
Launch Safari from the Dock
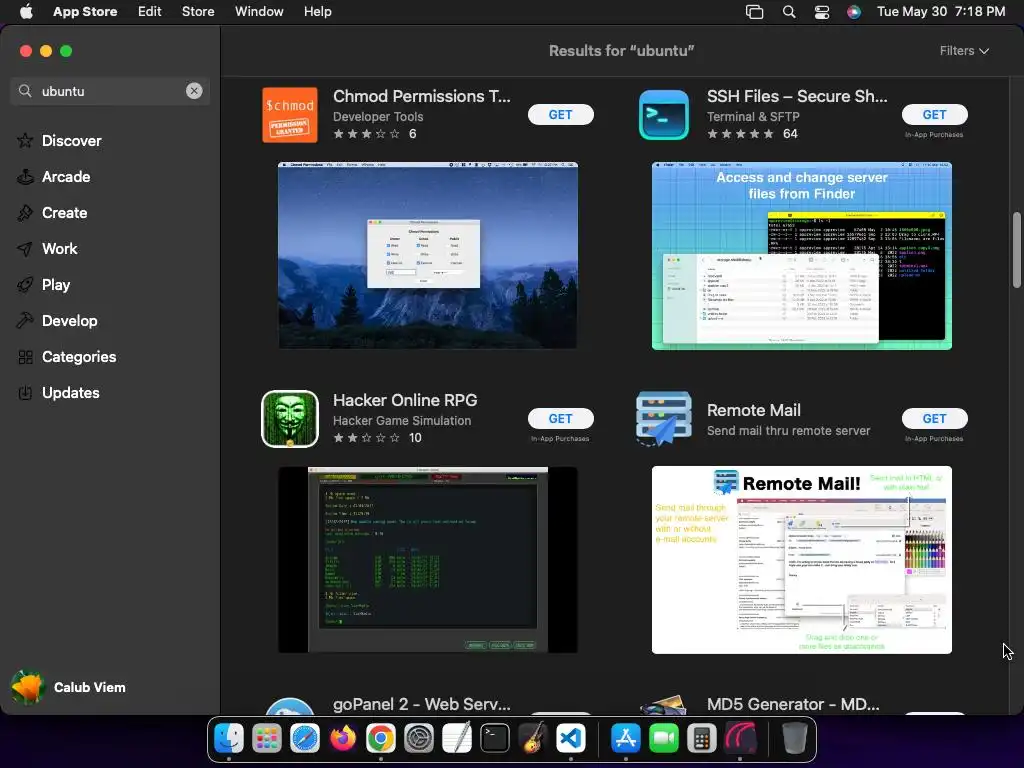[x=305, y=739]
